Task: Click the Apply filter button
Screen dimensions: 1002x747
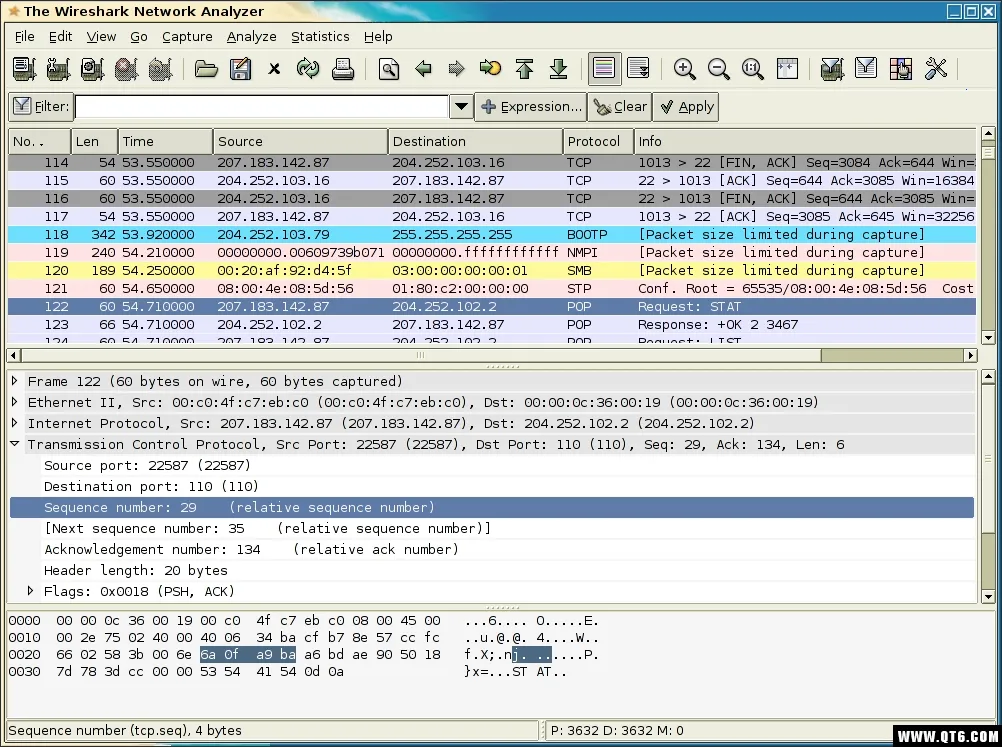Action: click(684, 106)
